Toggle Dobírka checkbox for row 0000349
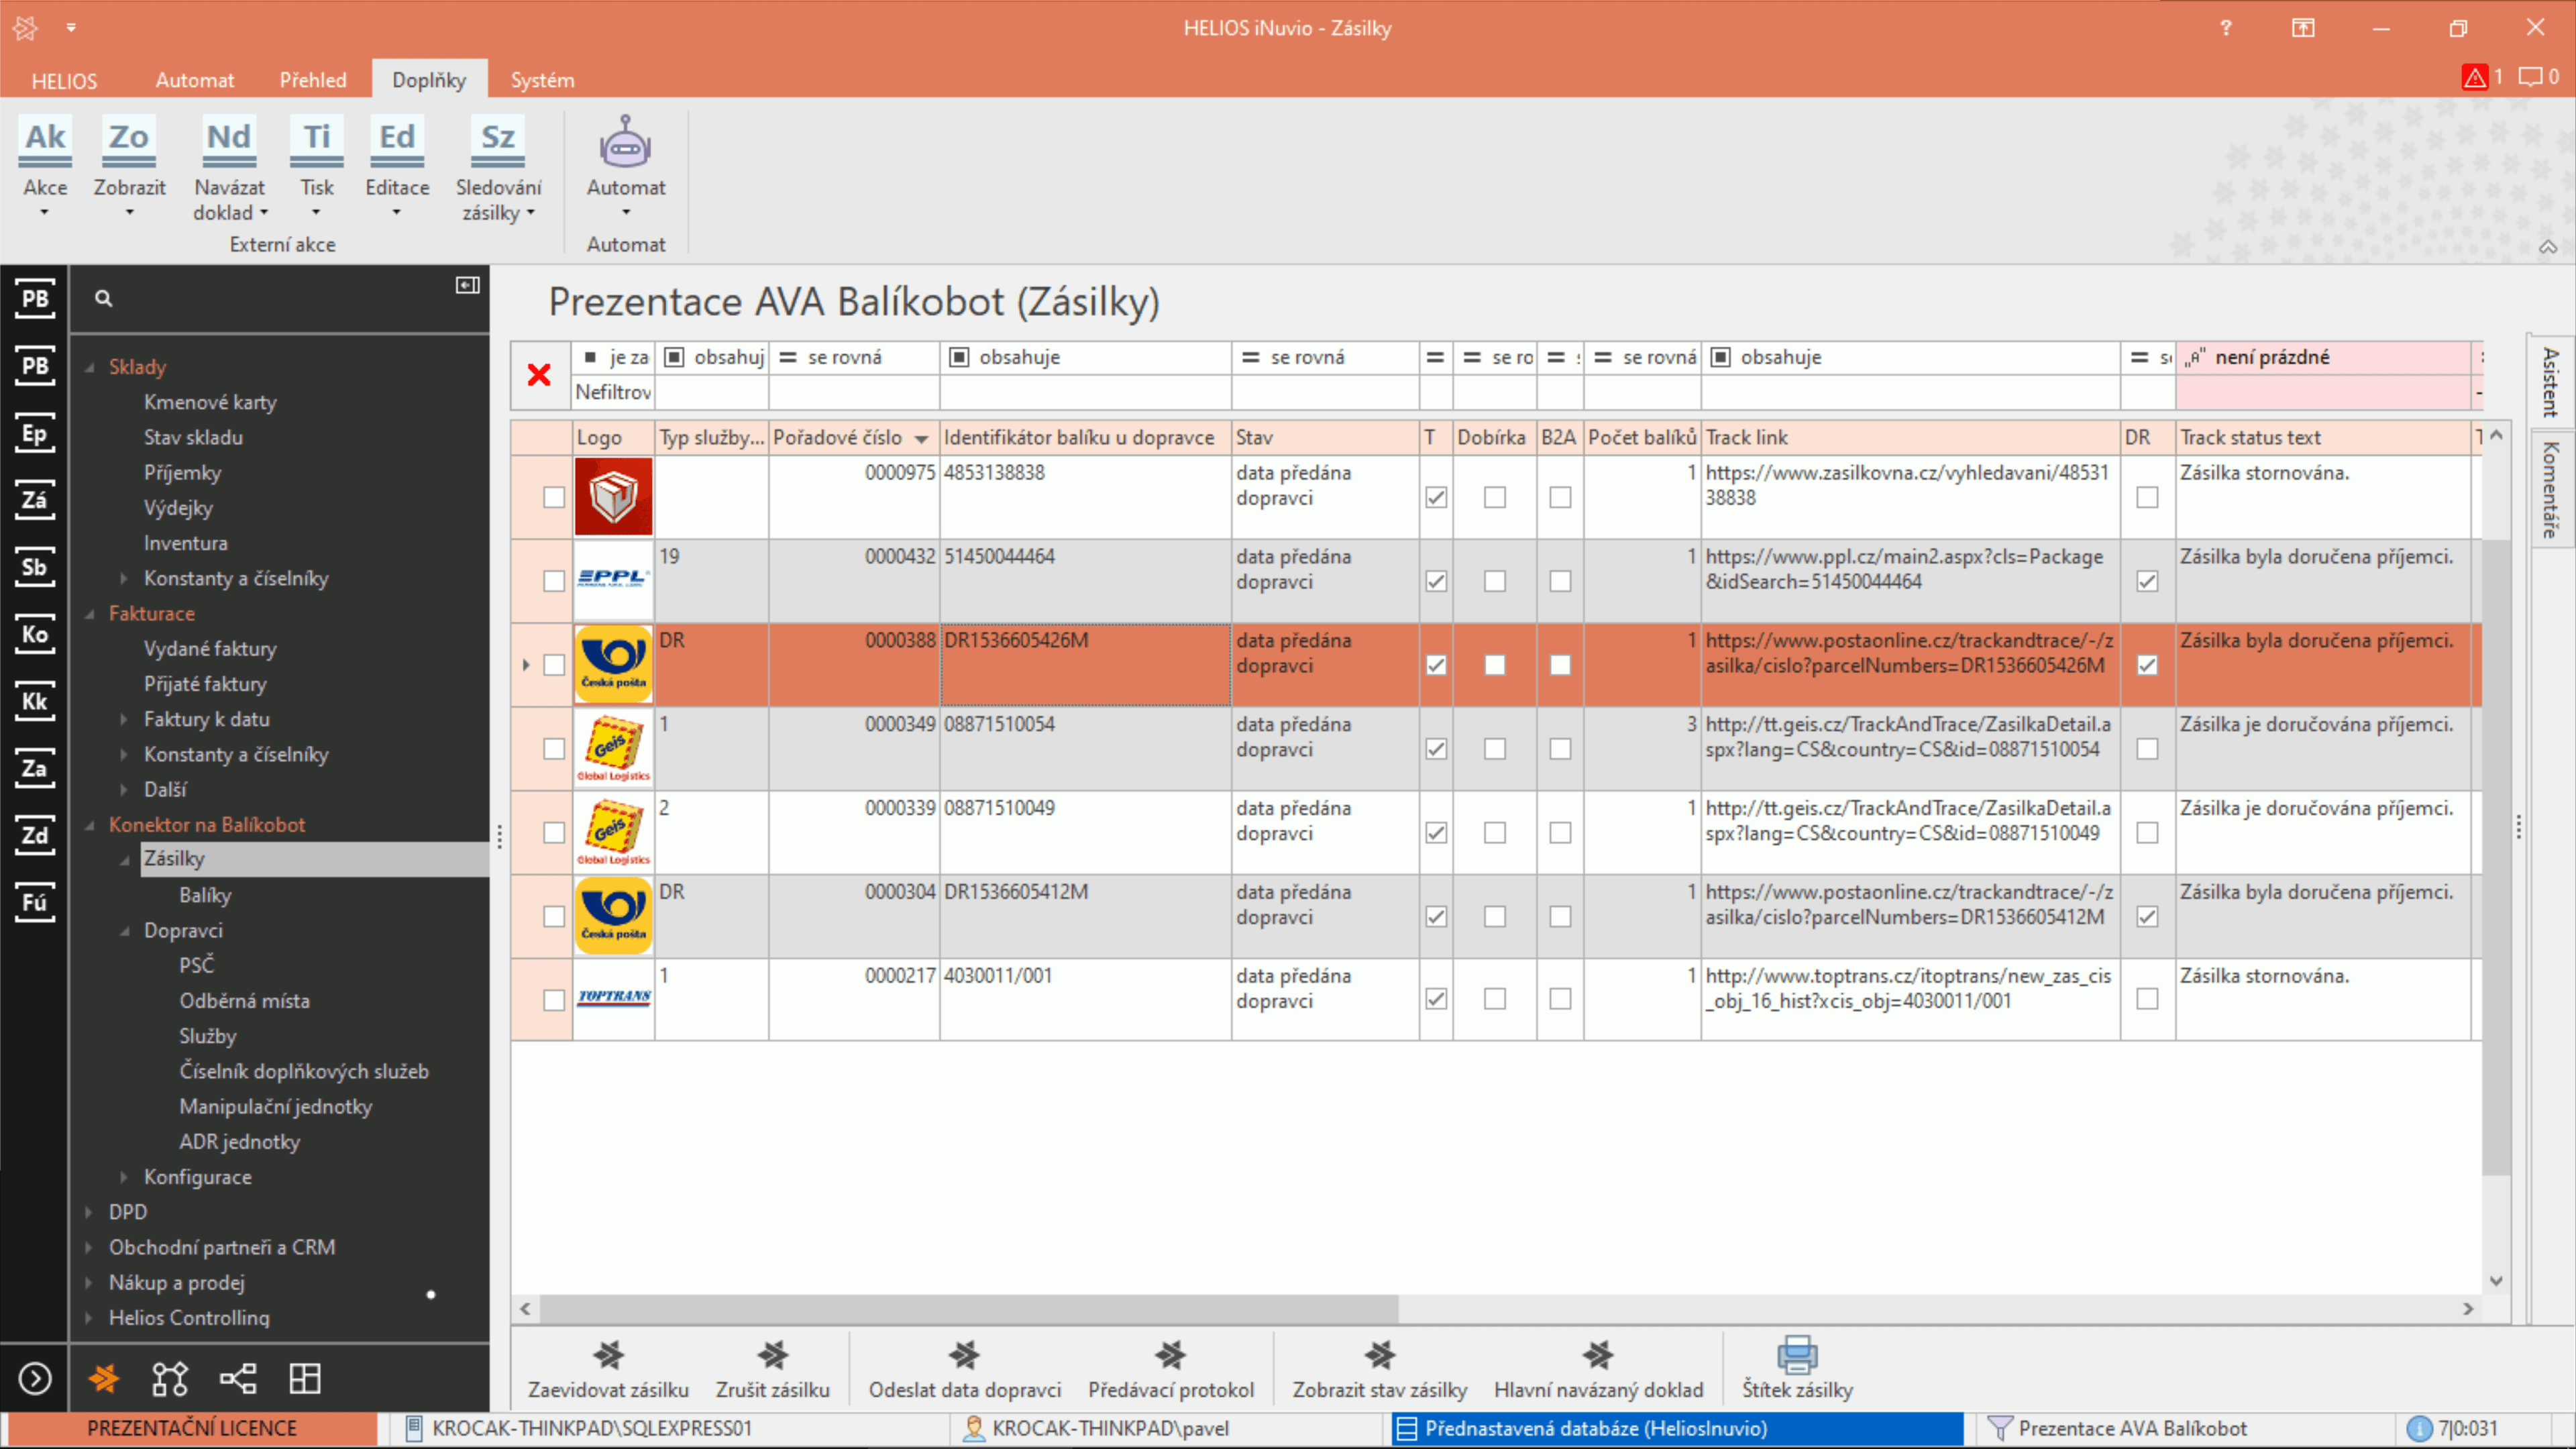2576x1449 pixels. 1495,749
